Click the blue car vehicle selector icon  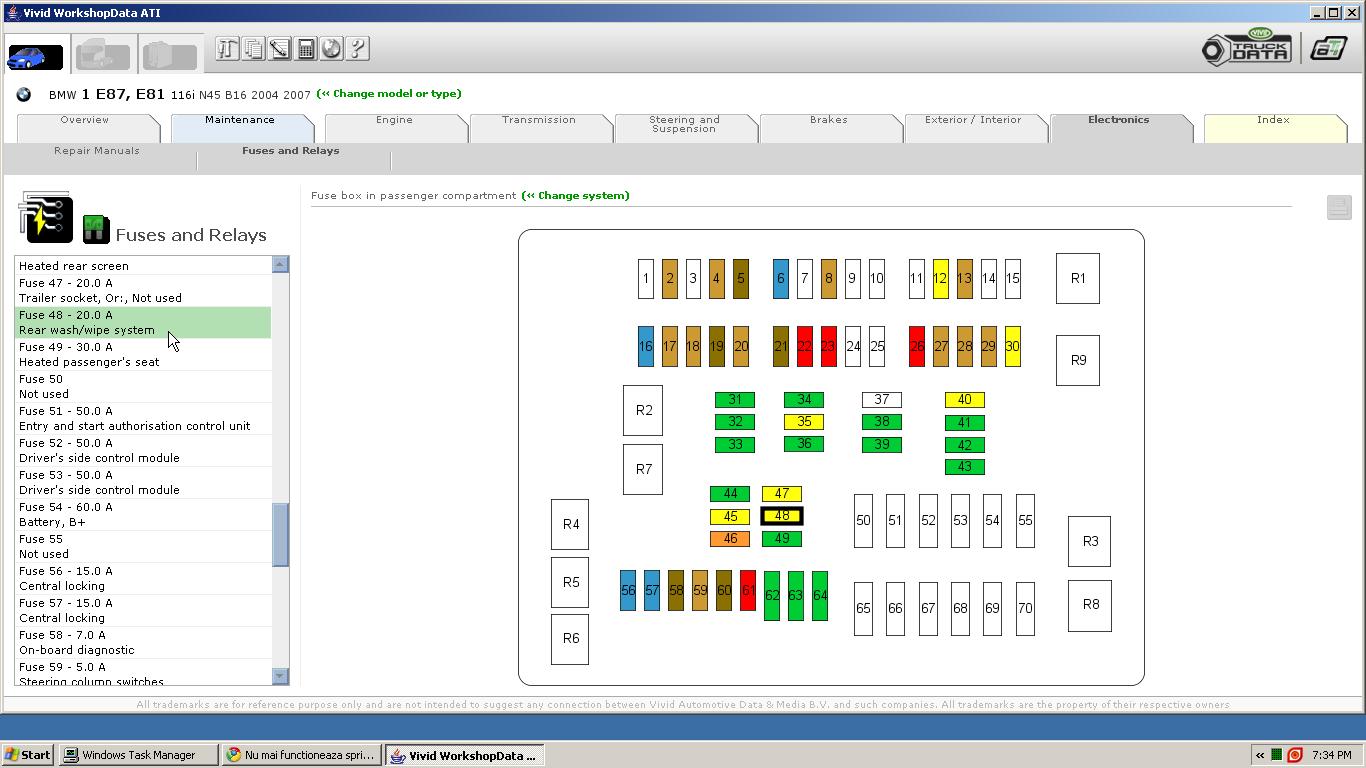[x=34, y=57]
